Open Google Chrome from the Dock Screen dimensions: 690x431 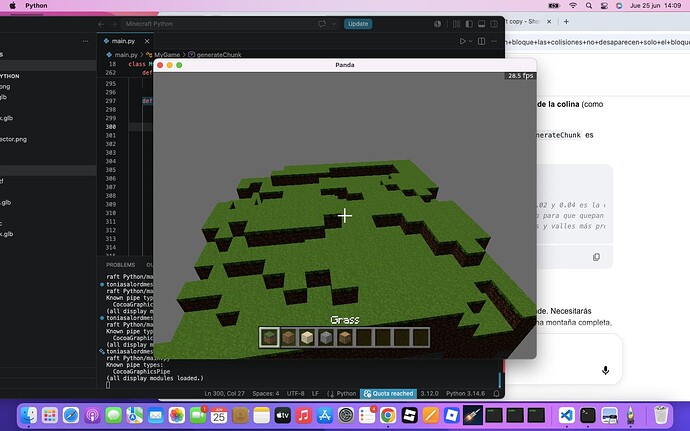coord(388,415)
